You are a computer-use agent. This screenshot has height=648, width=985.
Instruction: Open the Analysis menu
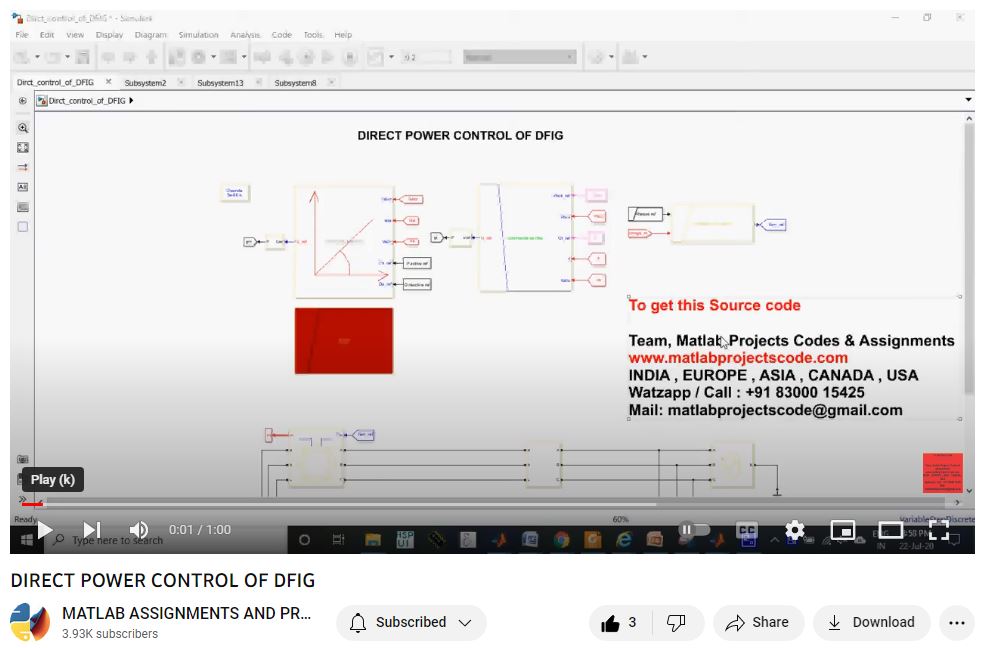245,35
